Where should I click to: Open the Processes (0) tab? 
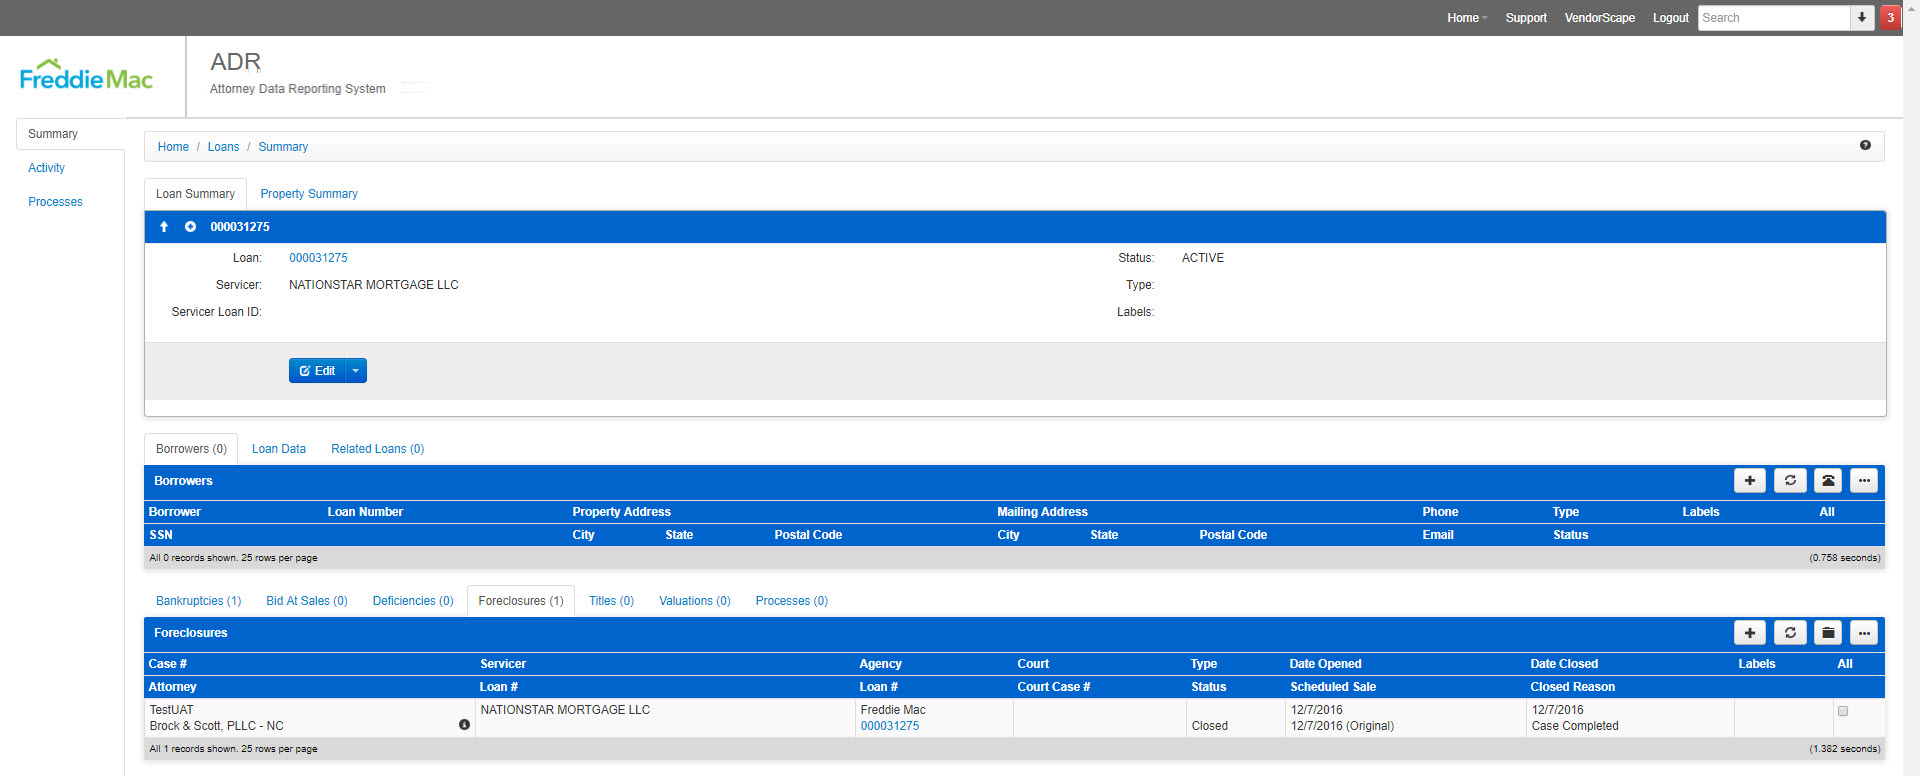click(x=792, y=601)
